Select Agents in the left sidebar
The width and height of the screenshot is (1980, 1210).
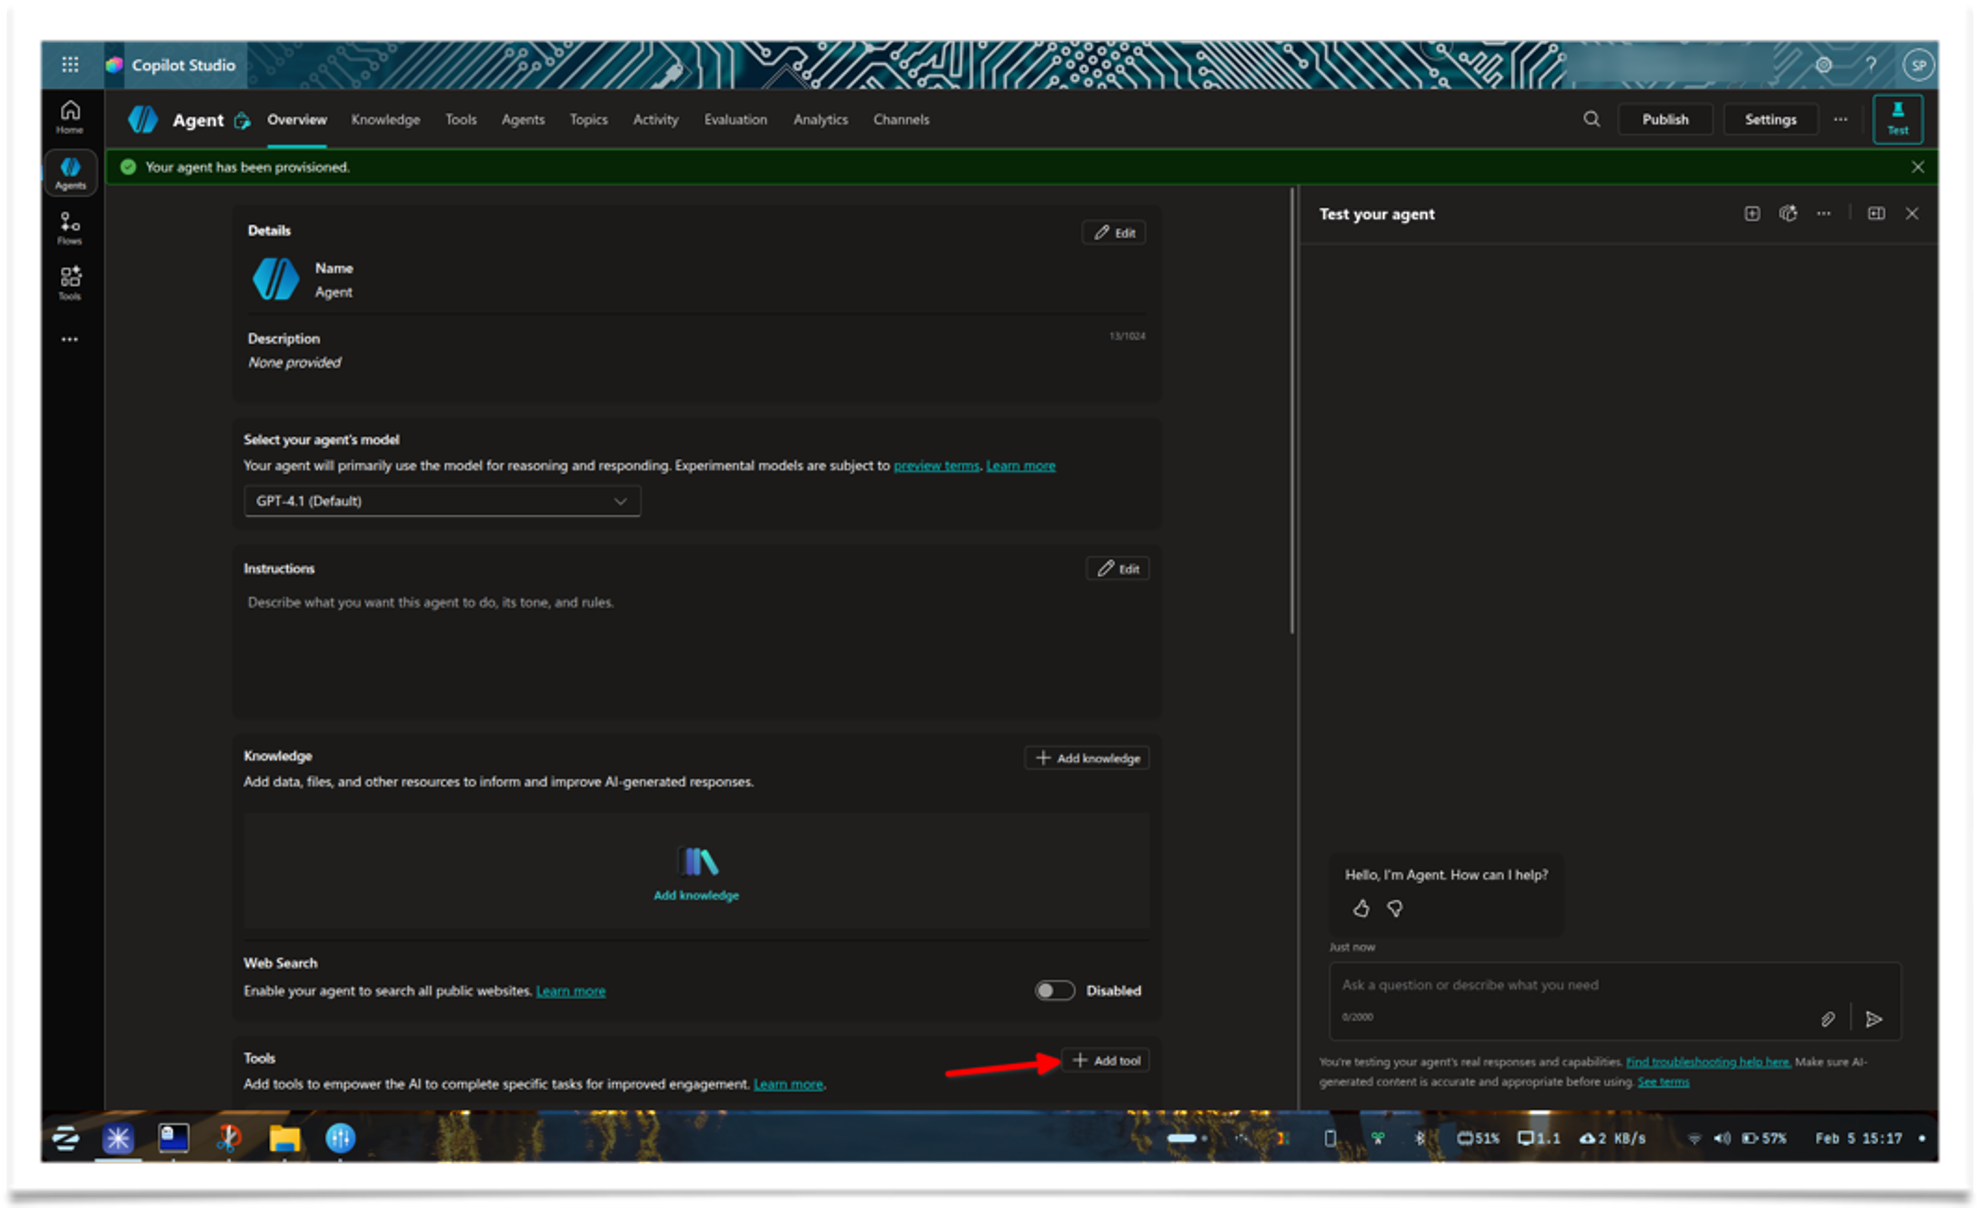(x=70, y=170)
